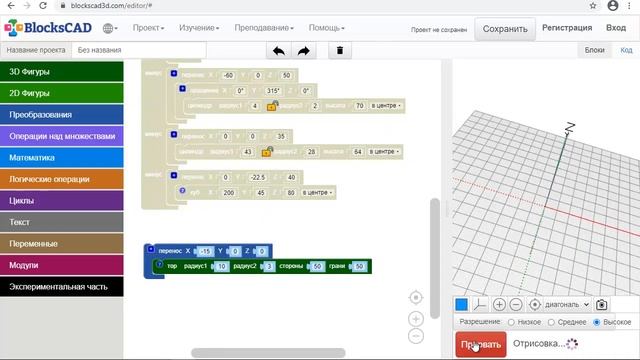
Task: Select Низкое resolution radio button
Action: point(511,322)
